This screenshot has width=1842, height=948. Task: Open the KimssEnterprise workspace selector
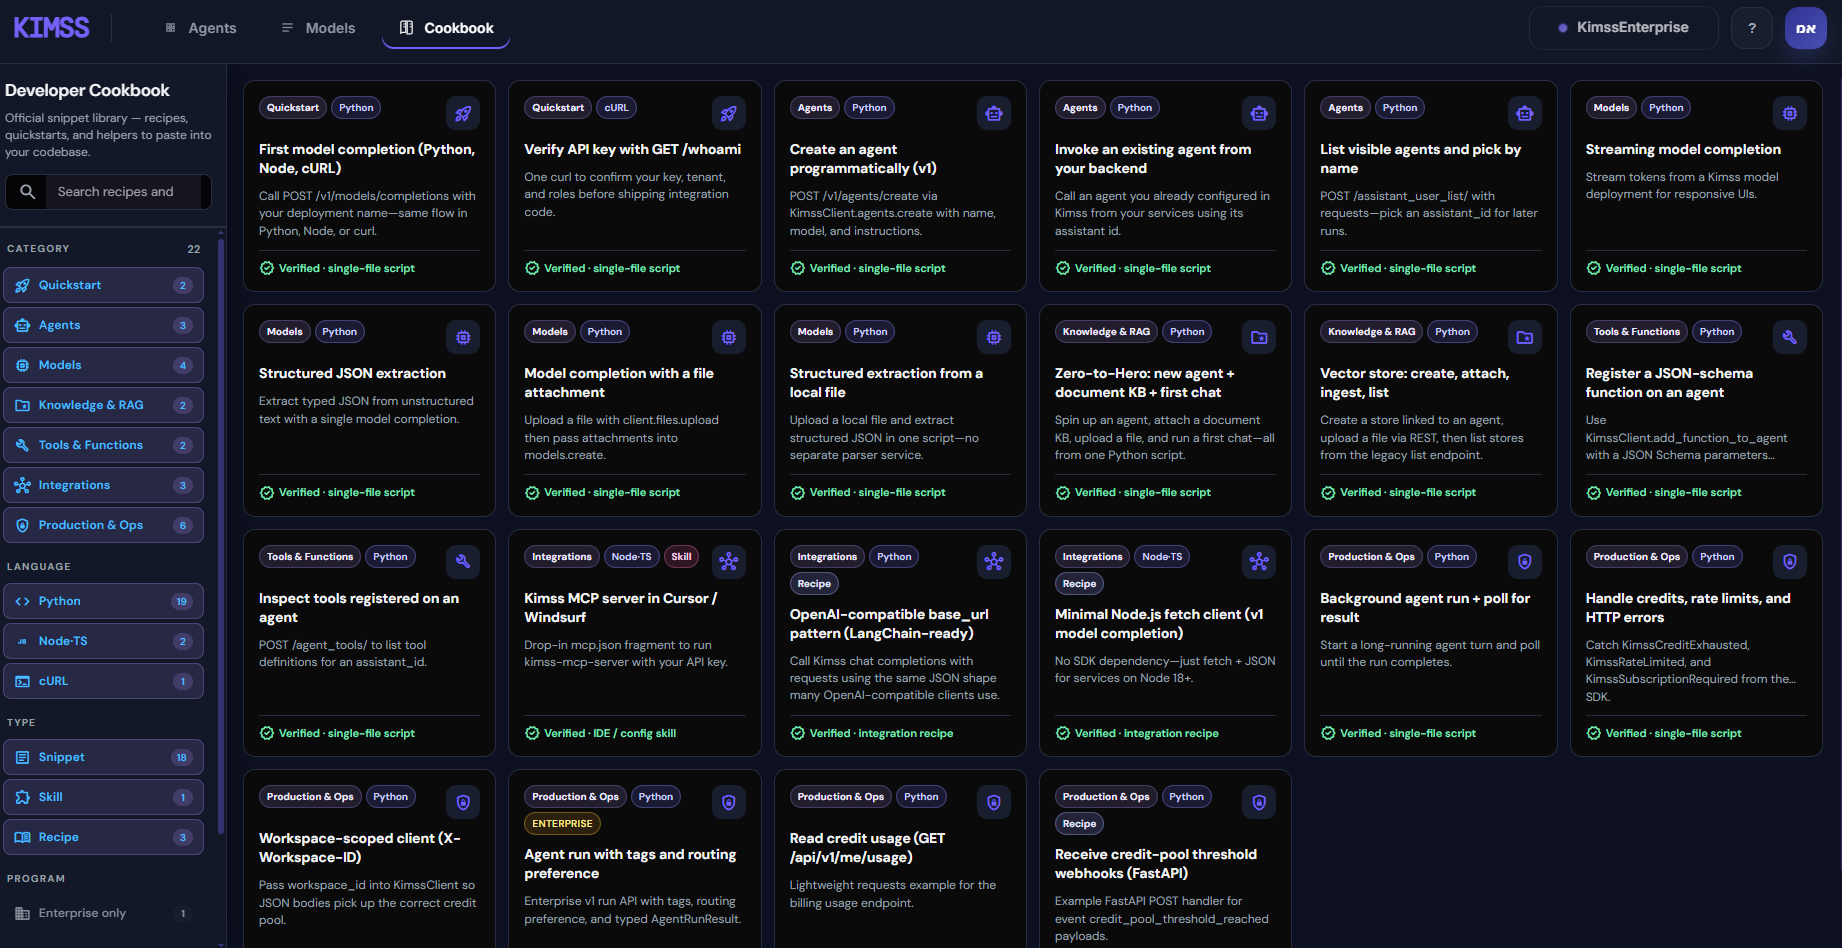pyautogui.click(x=1623, y=28)
